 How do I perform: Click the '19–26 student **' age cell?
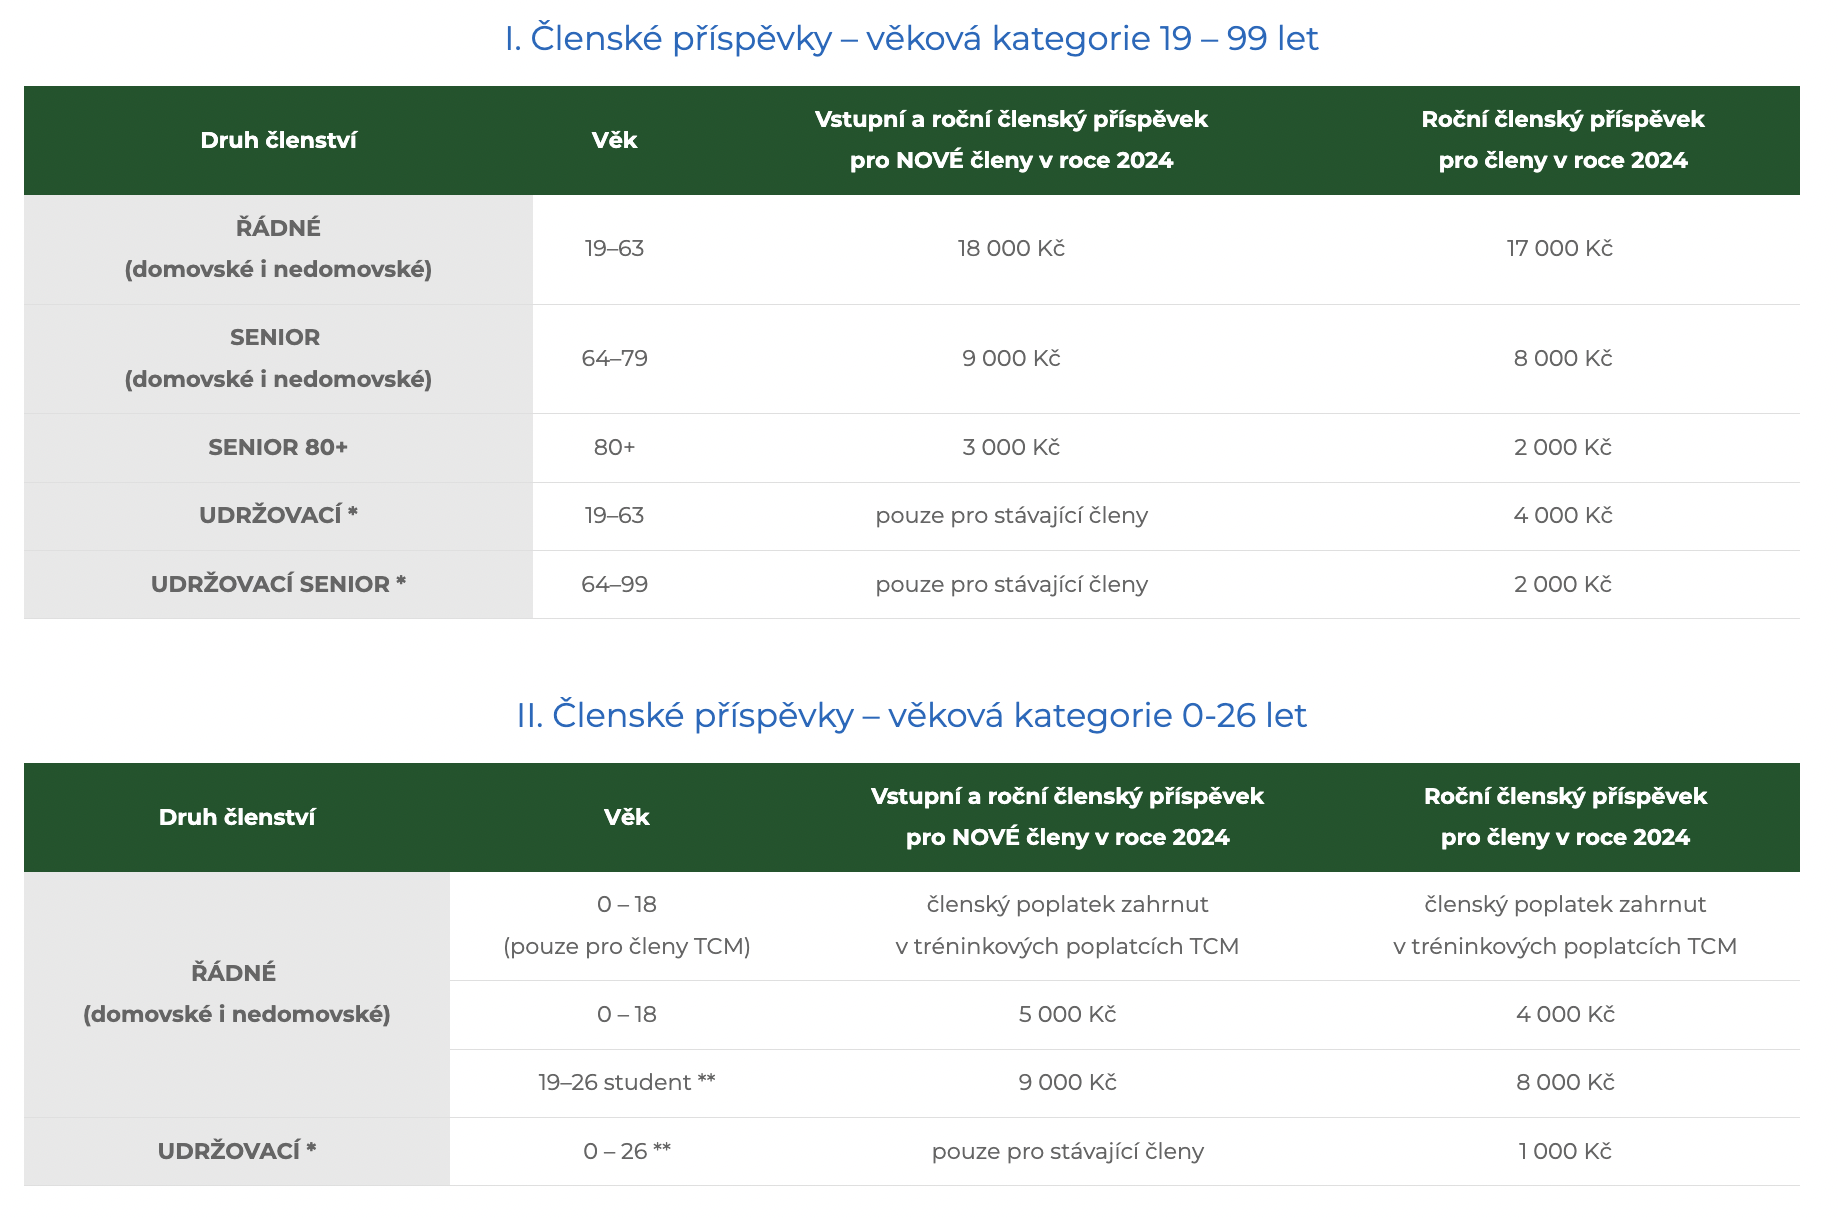pyautogui.click(x=627, y=1082)
